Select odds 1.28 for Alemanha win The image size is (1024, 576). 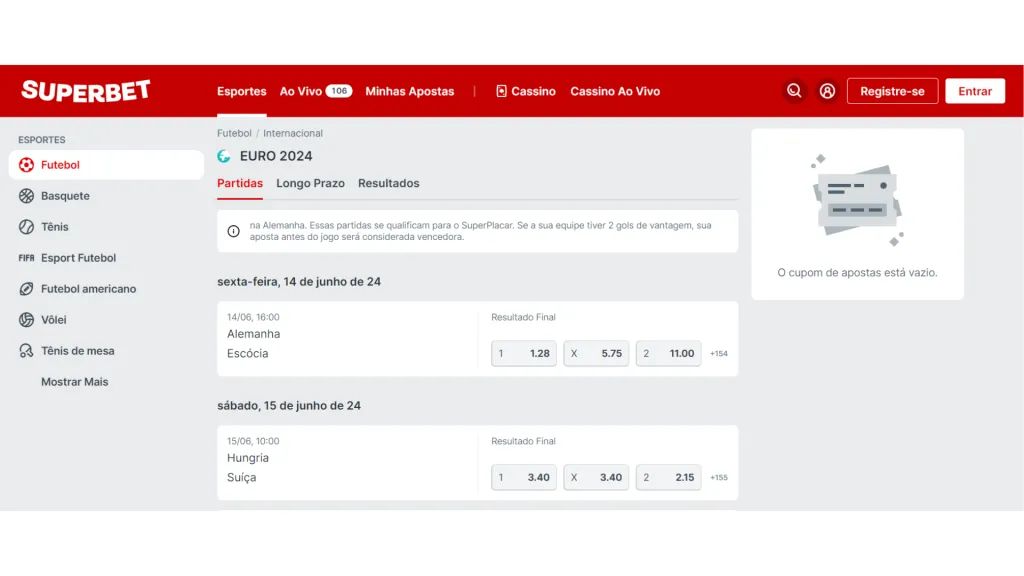pyautogui.click(x=523, y=353)
